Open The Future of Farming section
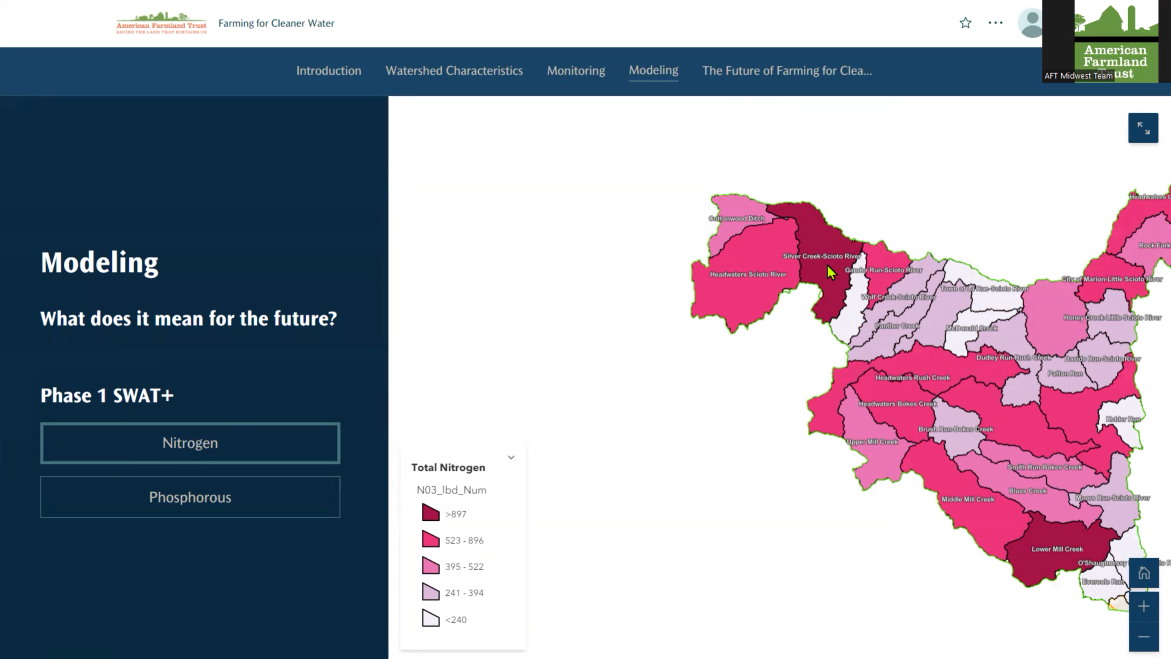This screenshot has width=1171, height=659. pyautogui.click(x=787, y=71)
